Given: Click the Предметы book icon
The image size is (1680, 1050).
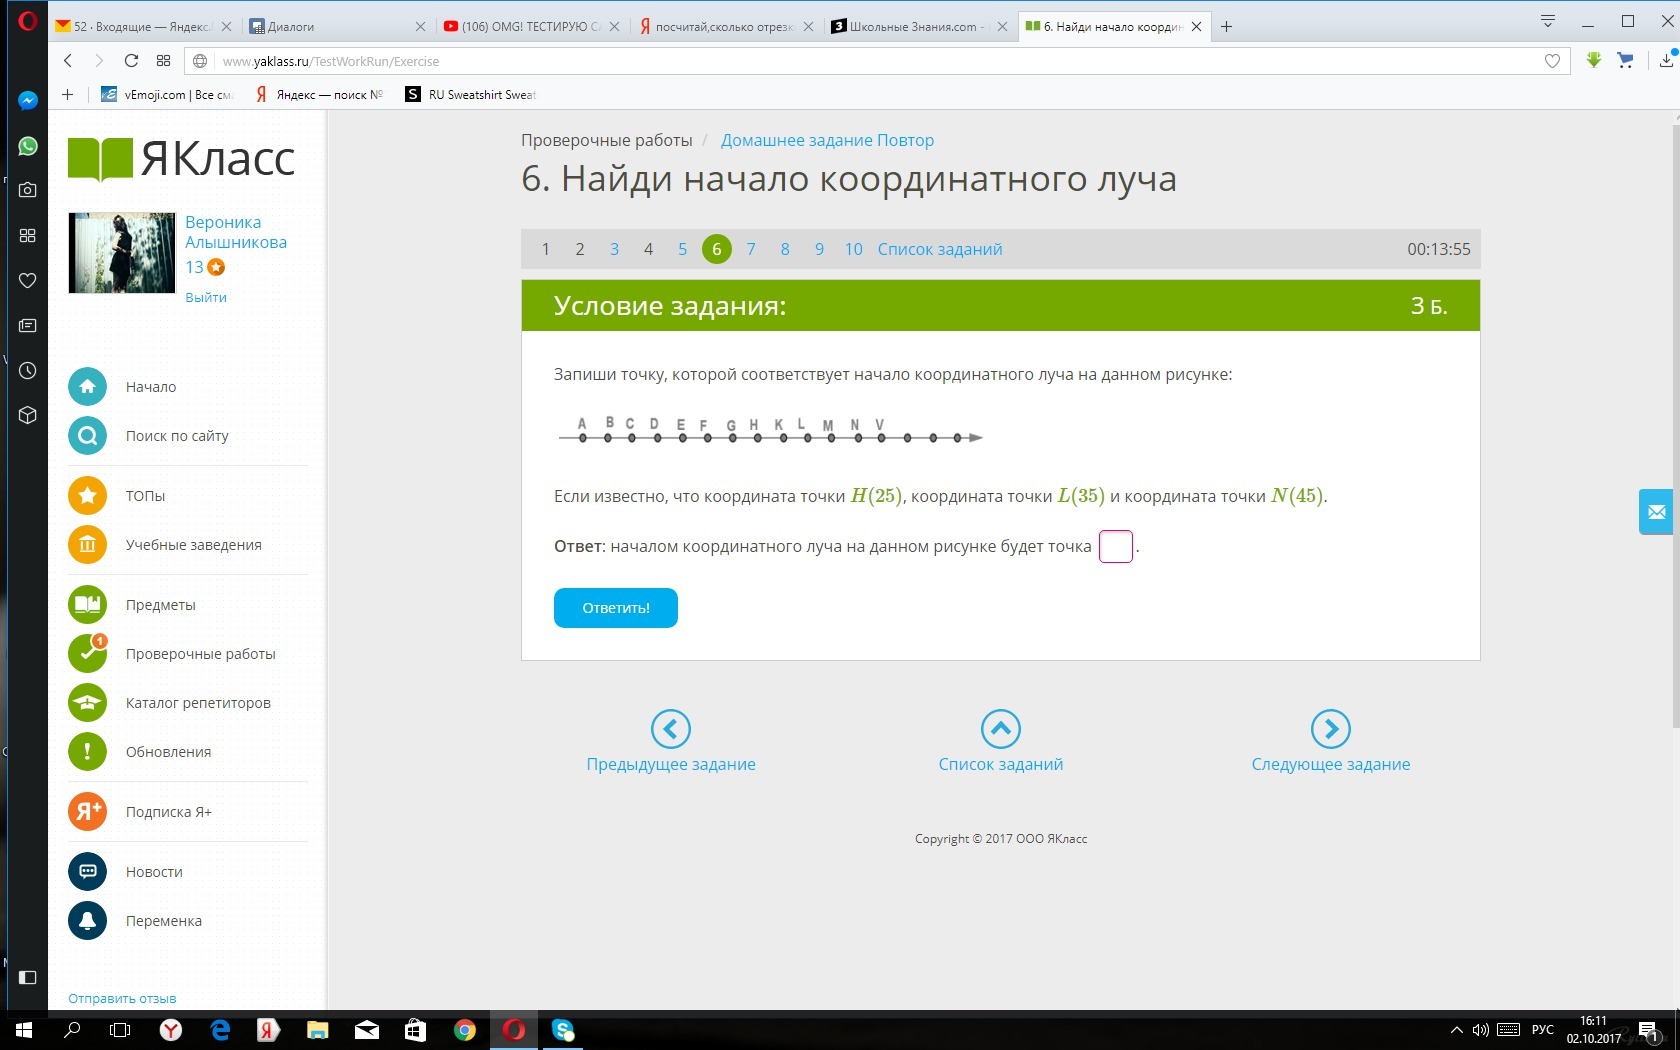Looking at the screenshot, I should click(x=88, y=604).
